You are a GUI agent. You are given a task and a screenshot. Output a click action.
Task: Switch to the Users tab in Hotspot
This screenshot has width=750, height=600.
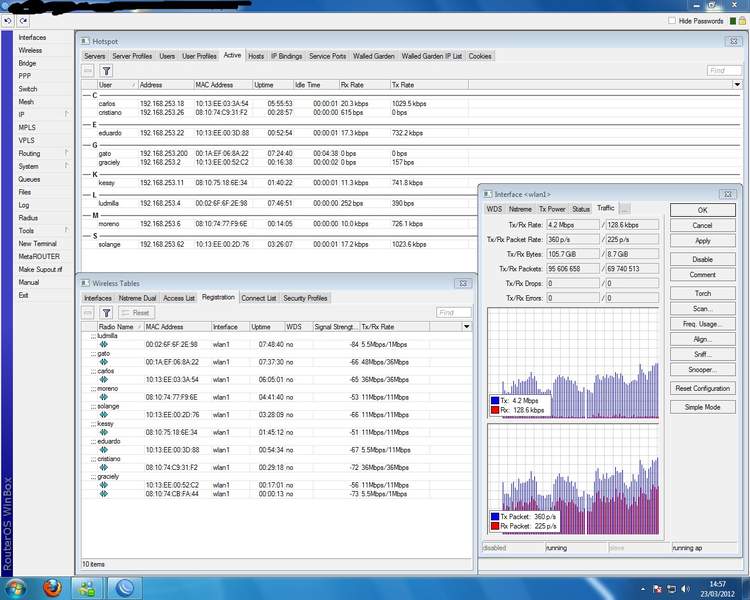(167, 56)
